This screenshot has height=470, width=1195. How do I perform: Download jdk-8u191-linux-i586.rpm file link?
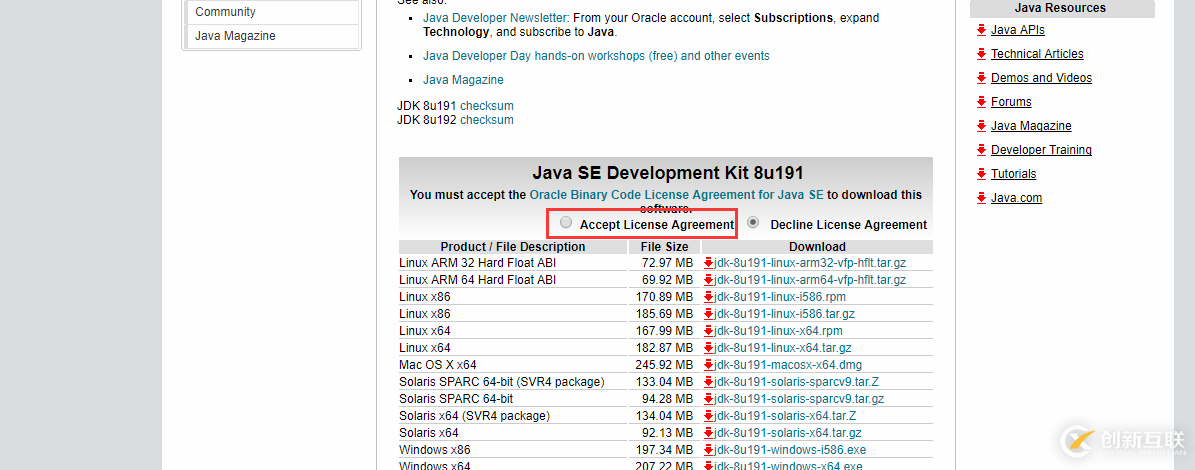coord(780,297)
